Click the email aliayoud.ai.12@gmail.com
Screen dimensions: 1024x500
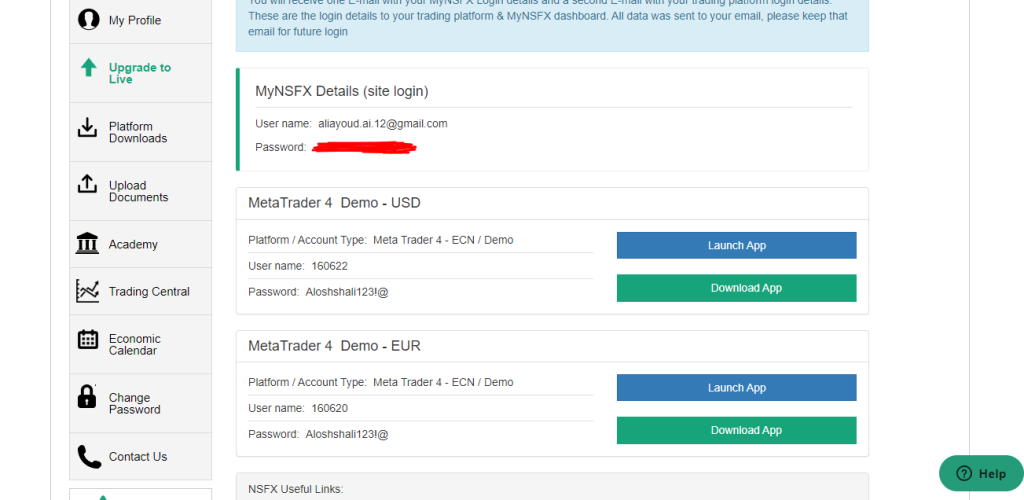383,123
